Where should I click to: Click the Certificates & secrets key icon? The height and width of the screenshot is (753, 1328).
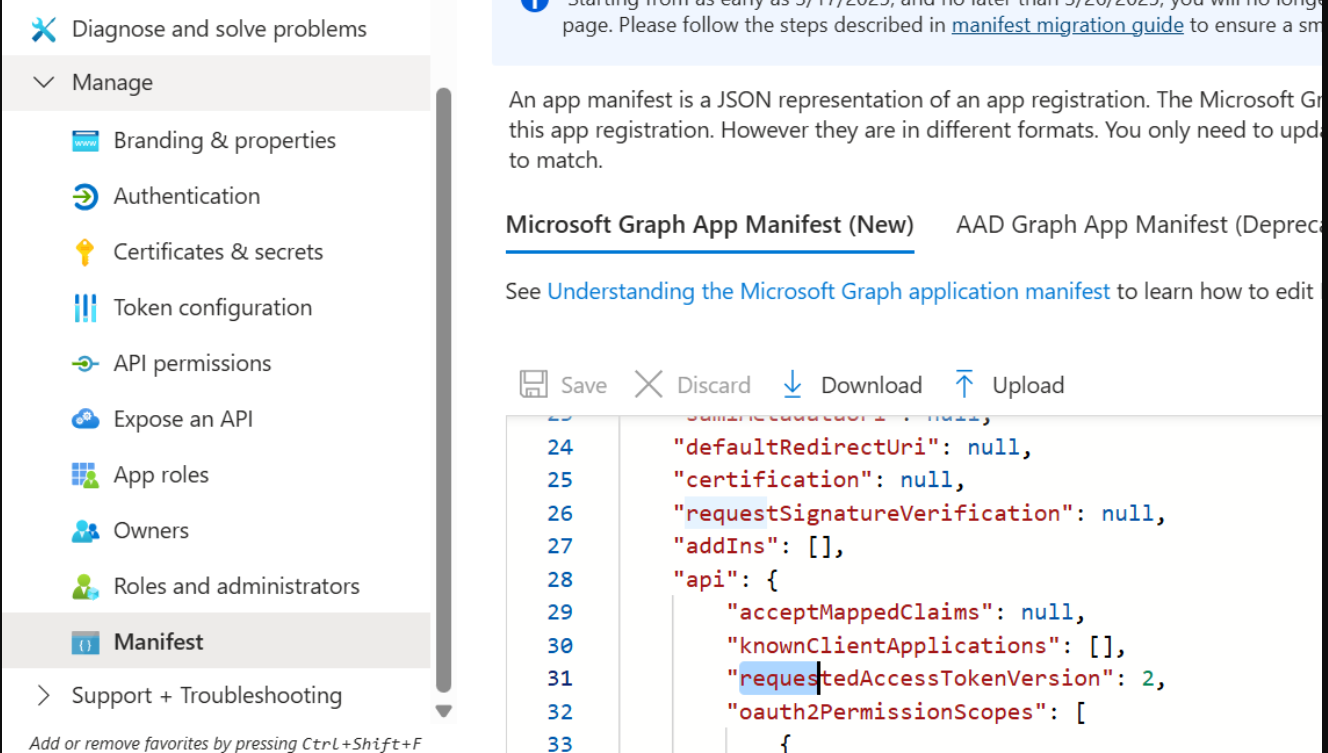(x=85, y=252)
